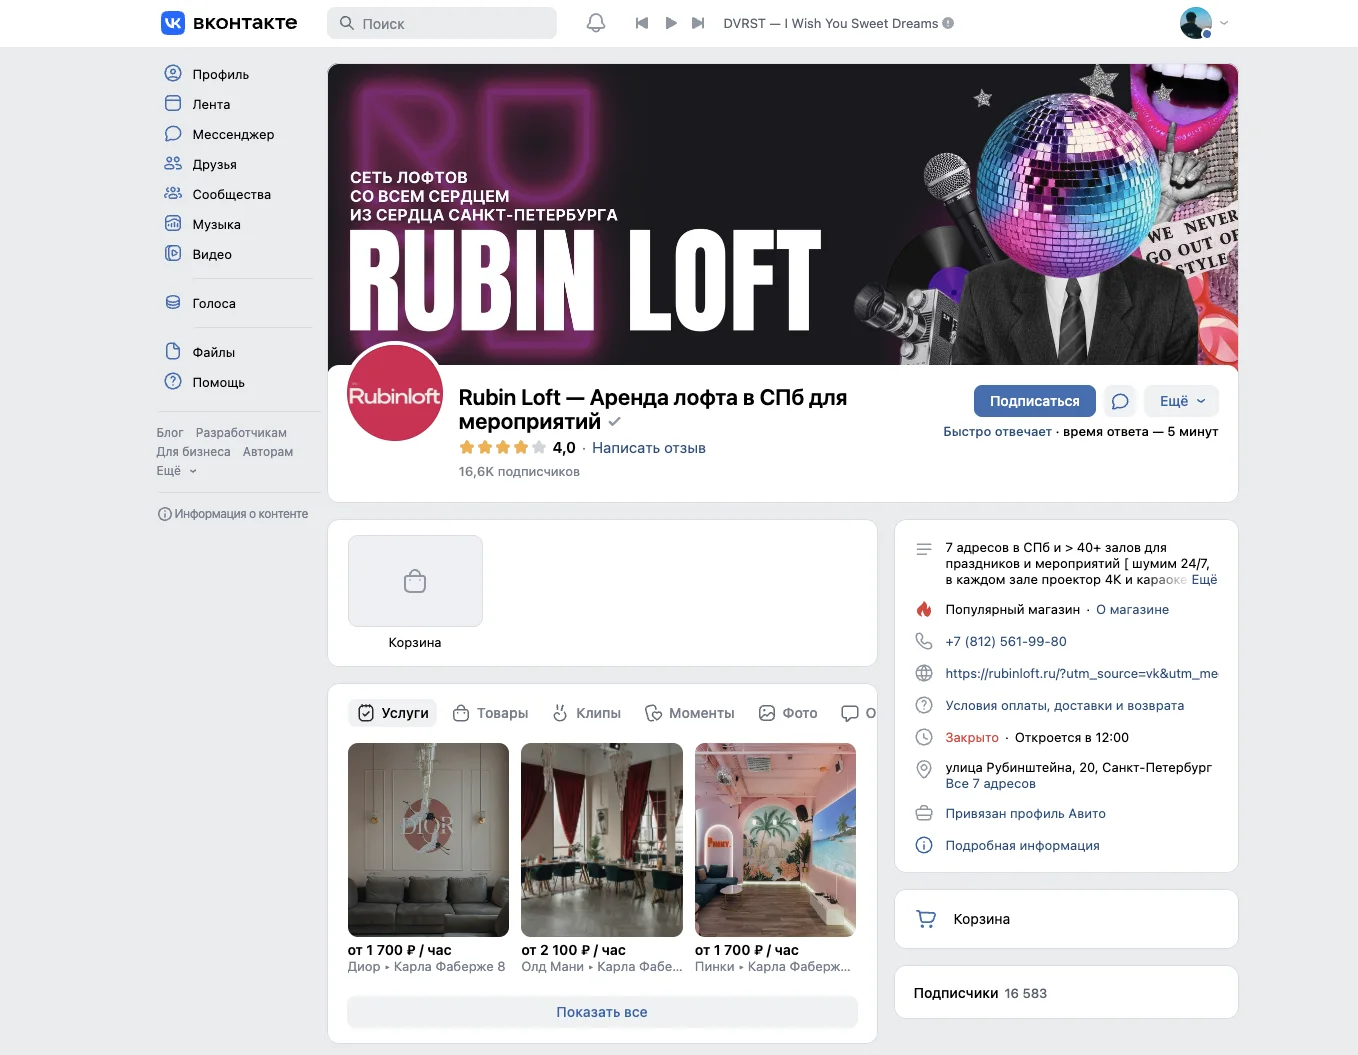The height and width of the screenshot is (1055, 1358).
Task: Open the rubinloft.ru website link
Action: coord(1082,674)
